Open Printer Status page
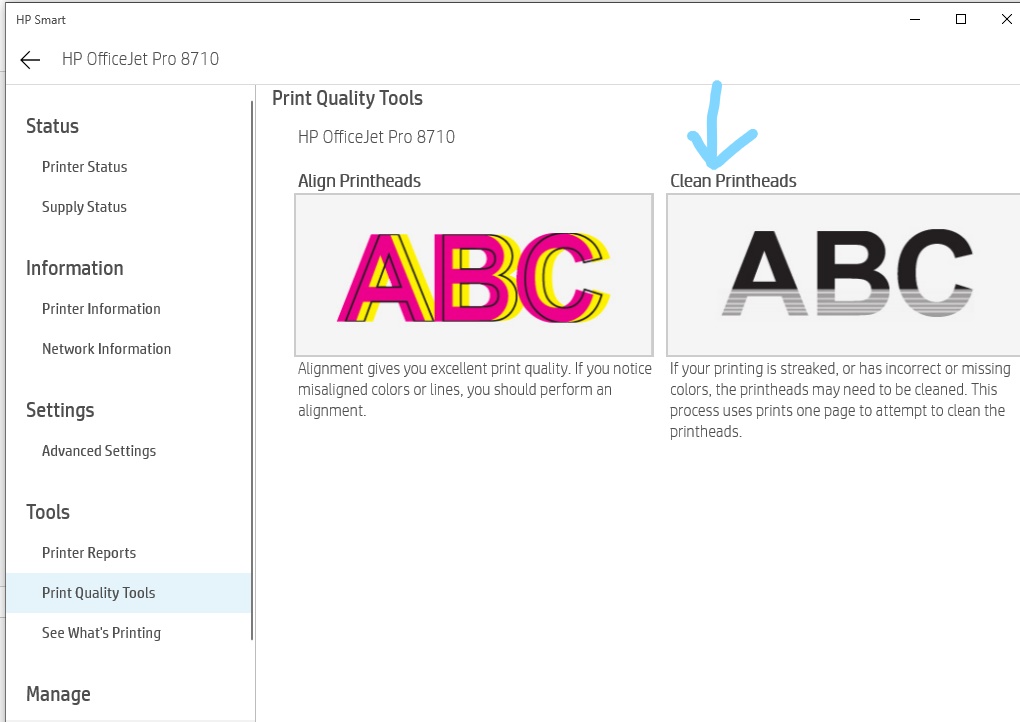The image size is (1020, 722). [85, 167]
